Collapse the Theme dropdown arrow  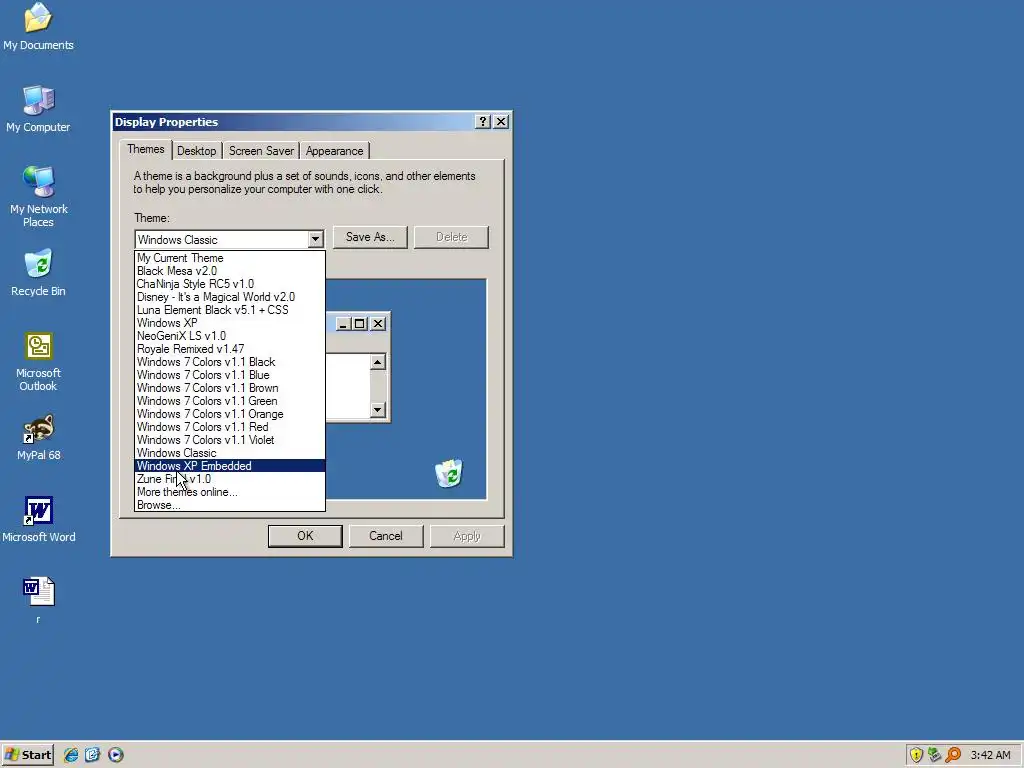(315, 240)
